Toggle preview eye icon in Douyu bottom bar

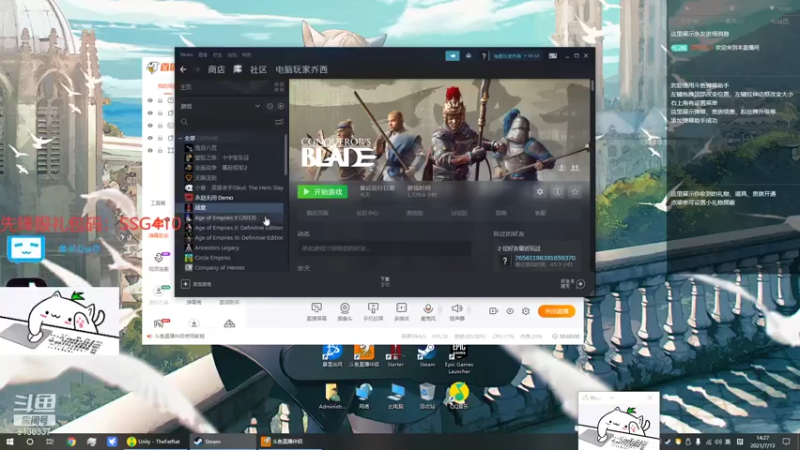pyautogui.click(x=510, y=311)
